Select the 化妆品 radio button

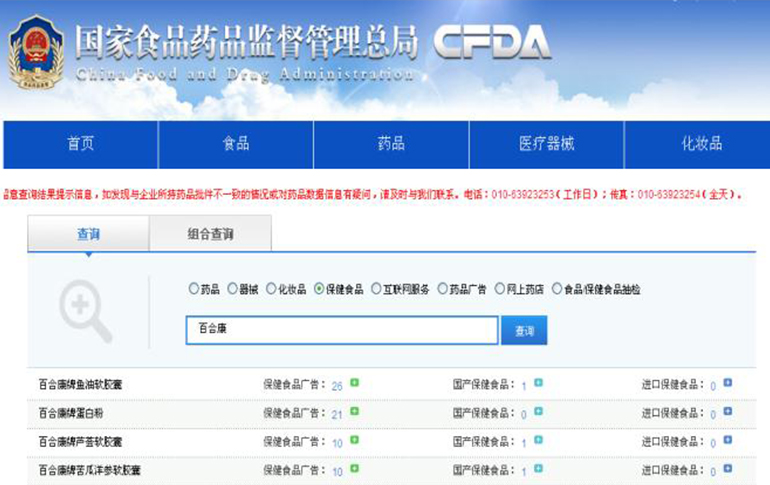point(271,289)
